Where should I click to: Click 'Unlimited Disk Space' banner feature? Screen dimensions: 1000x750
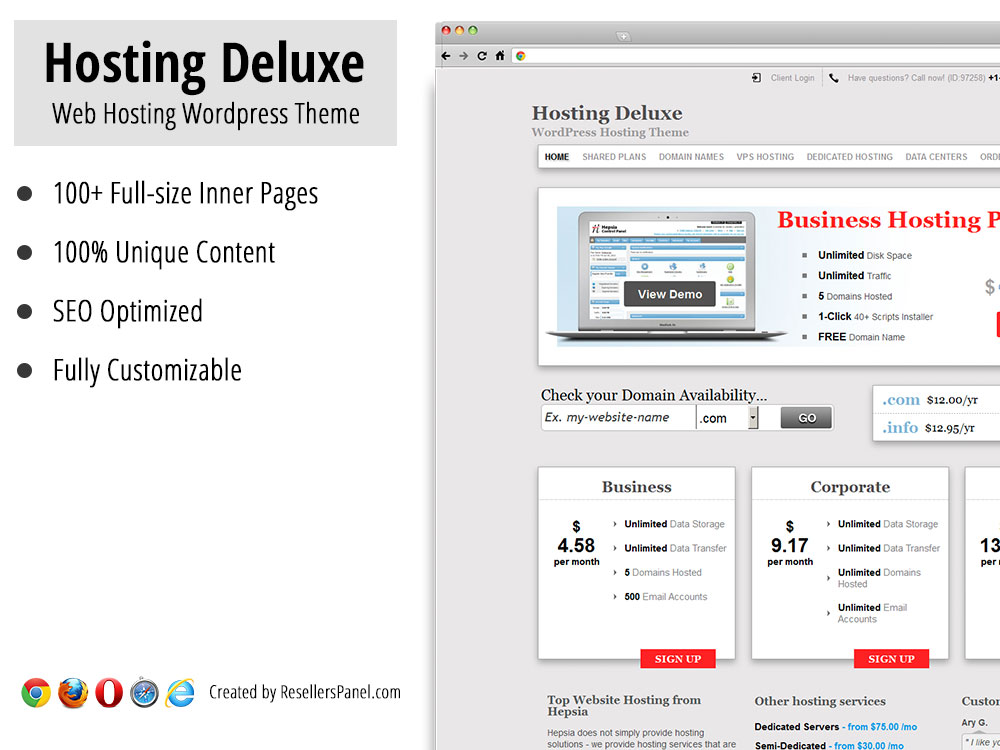pyautogui.click(x=865, y=256)
